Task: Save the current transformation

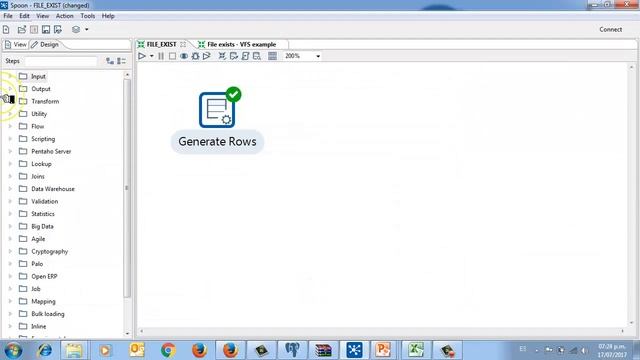Action: 46,29
